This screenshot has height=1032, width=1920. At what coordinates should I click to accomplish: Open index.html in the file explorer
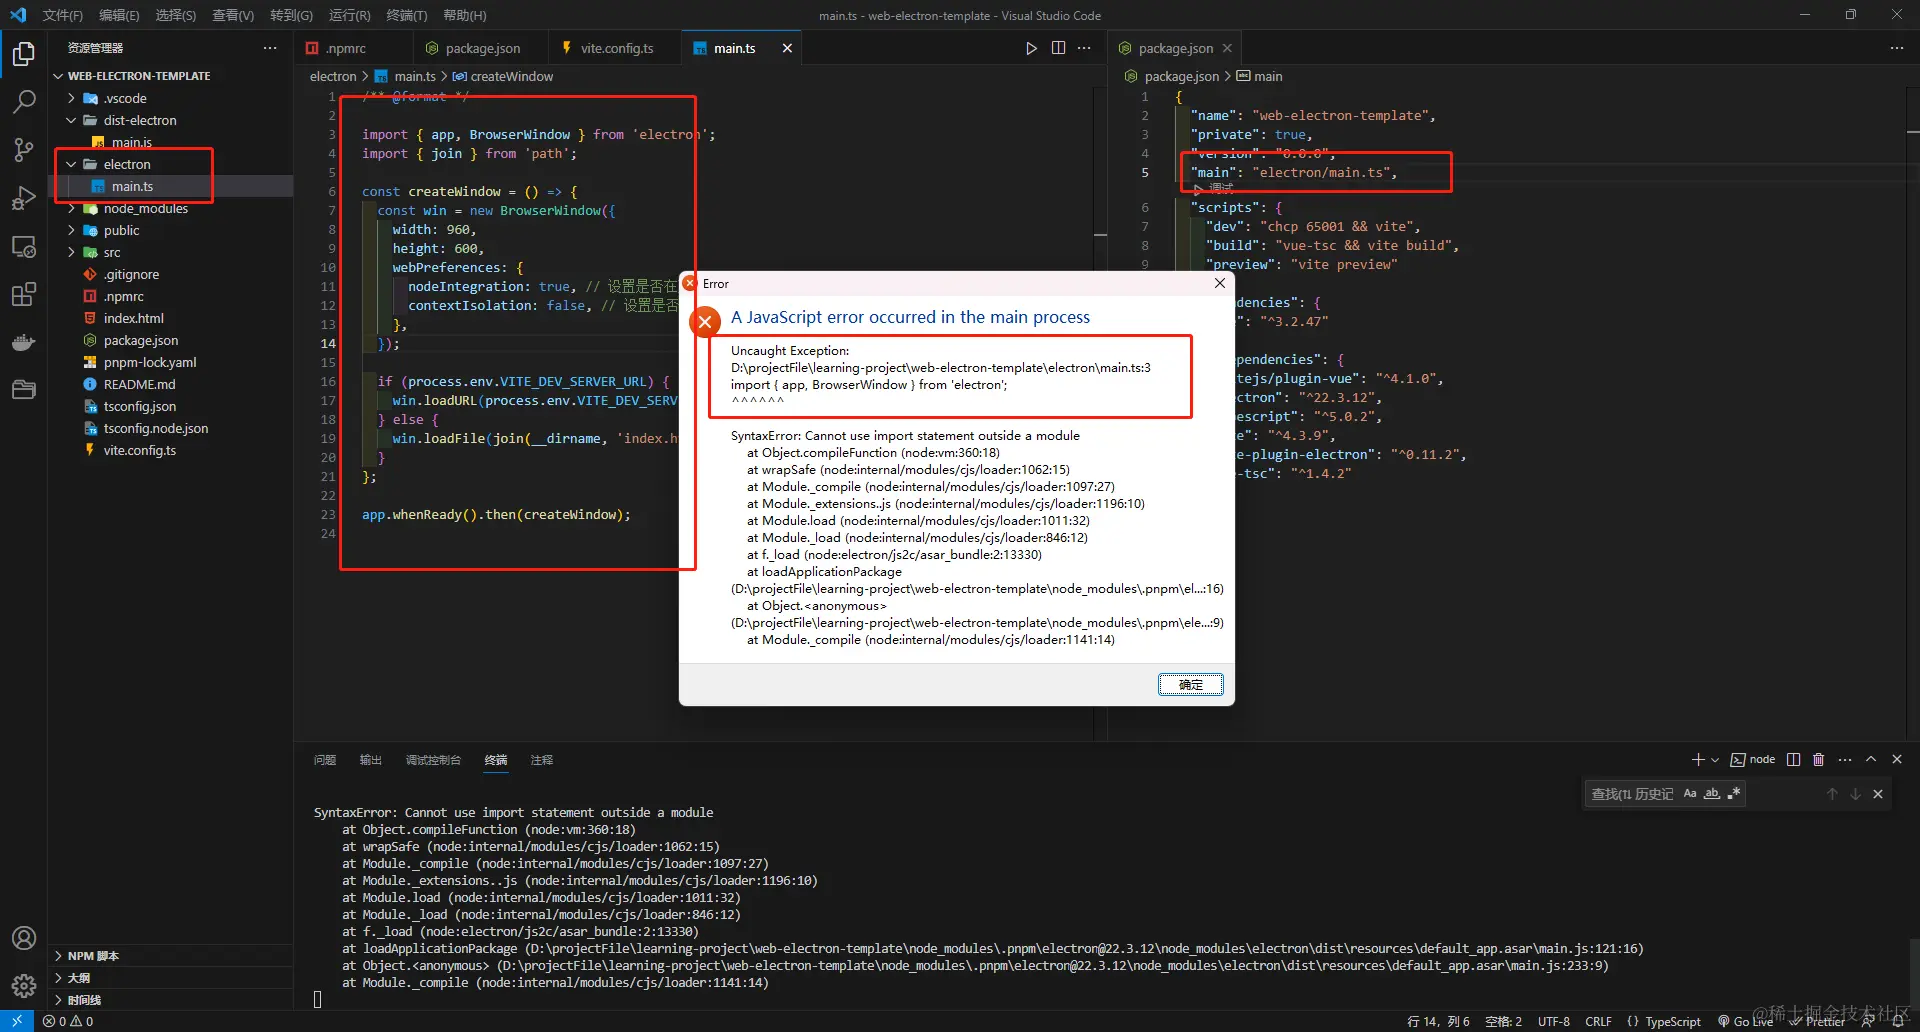(133, 318)
